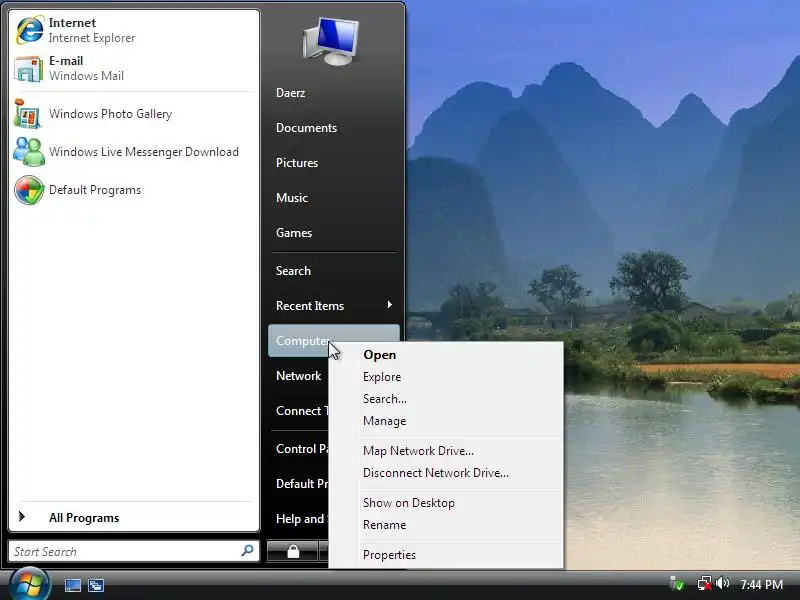Click the lock button in Start menu
The width and height of the screenshot is (800, 600).
pyautogui.click(x=292, y=552)
